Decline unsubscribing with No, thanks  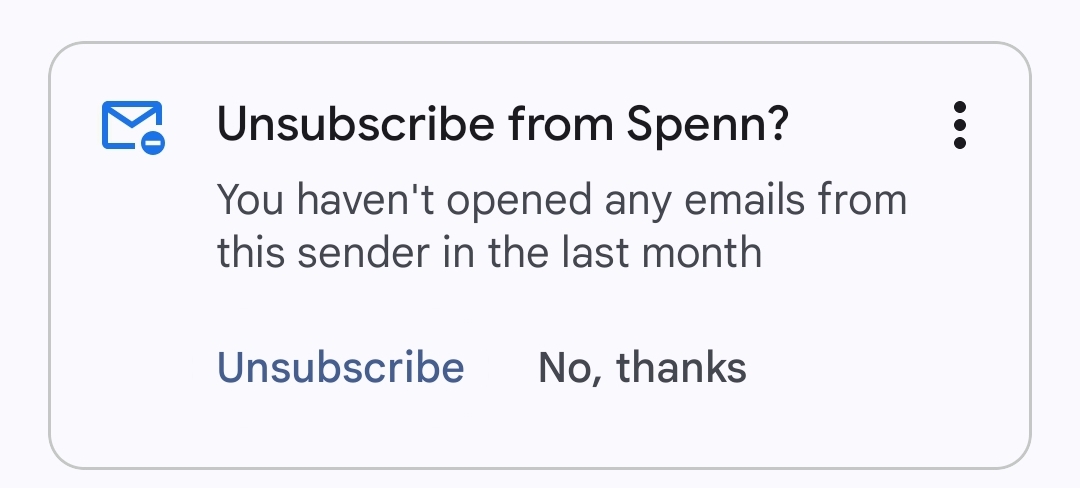[642, 368]
